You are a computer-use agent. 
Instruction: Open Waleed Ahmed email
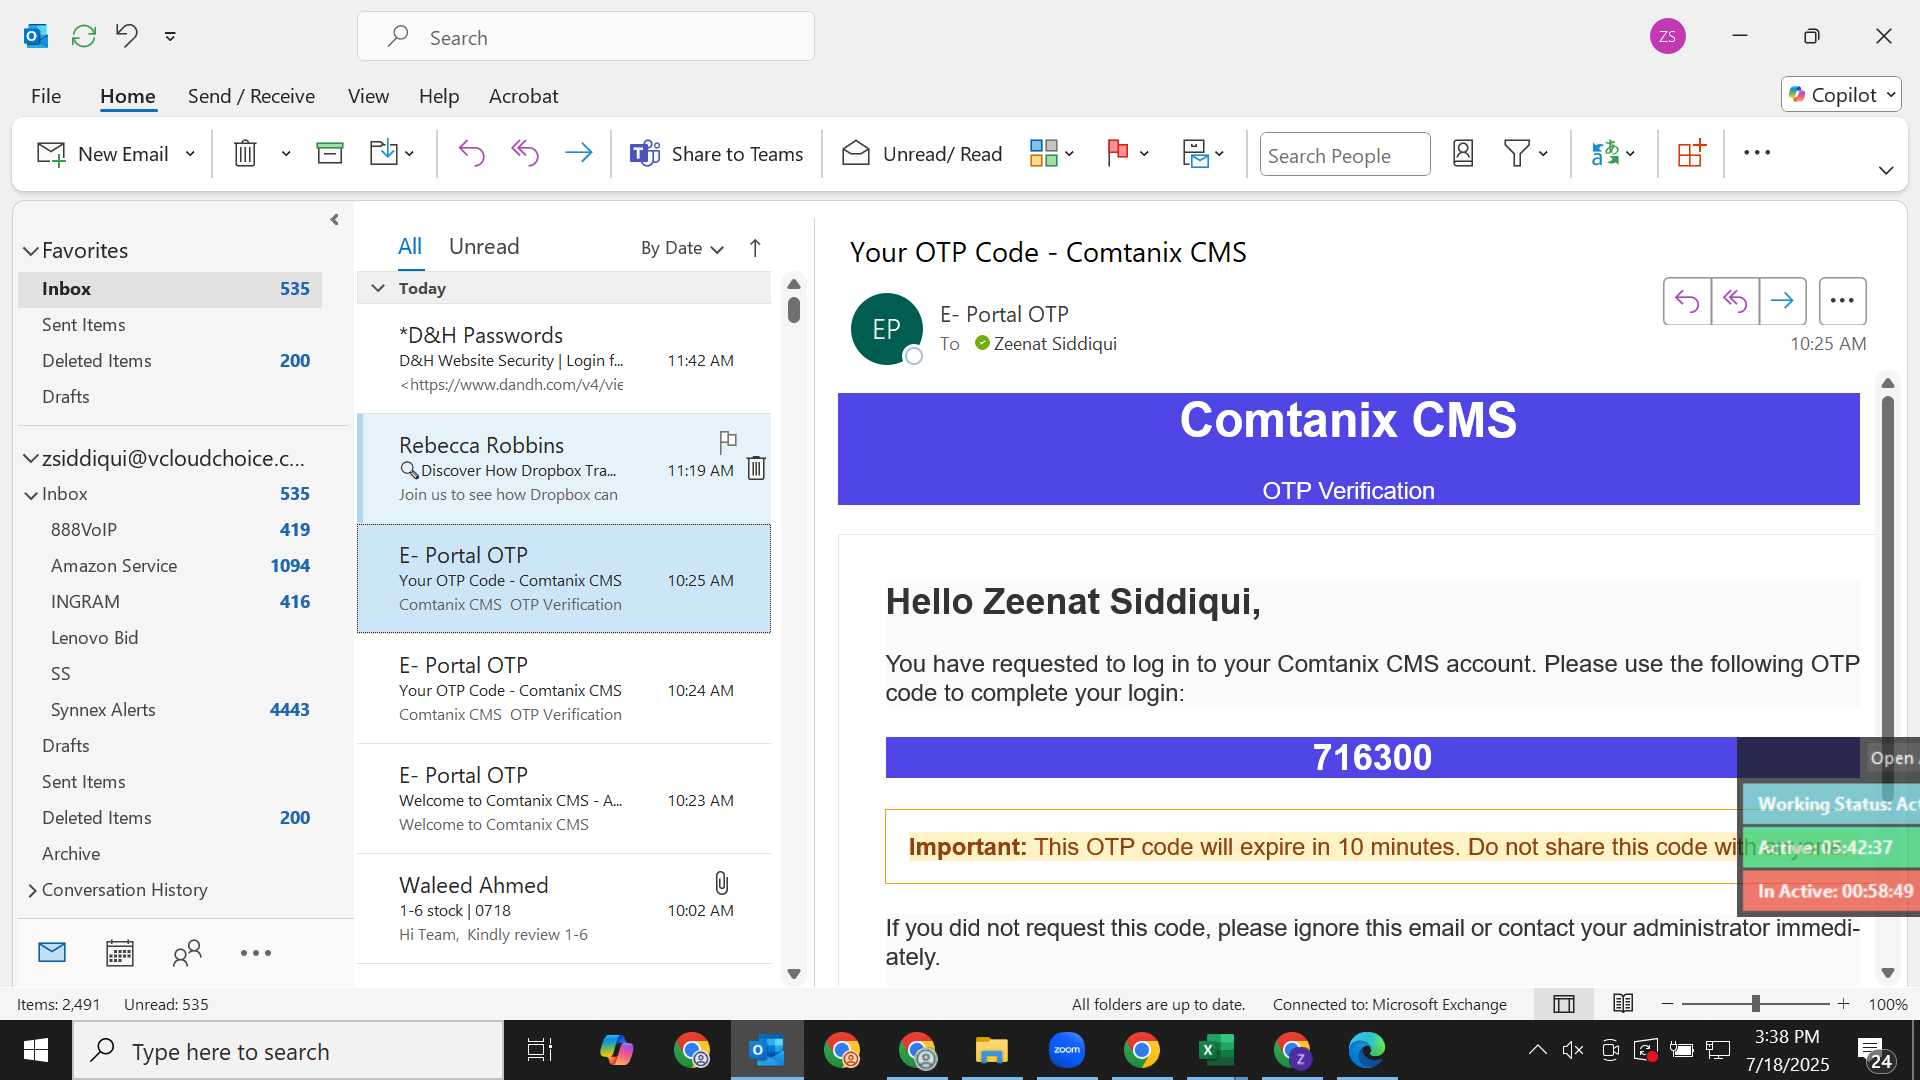(564, 909)
